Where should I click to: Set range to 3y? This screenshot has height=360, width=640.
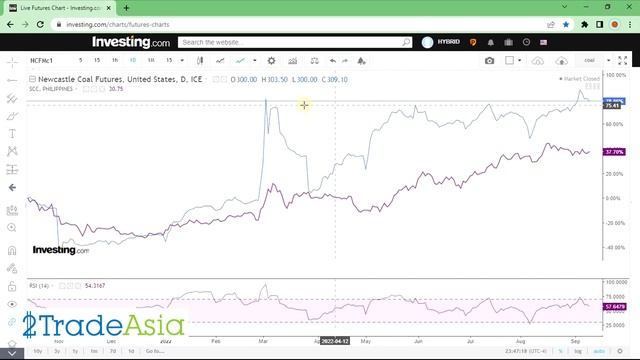tap(57, 351)
